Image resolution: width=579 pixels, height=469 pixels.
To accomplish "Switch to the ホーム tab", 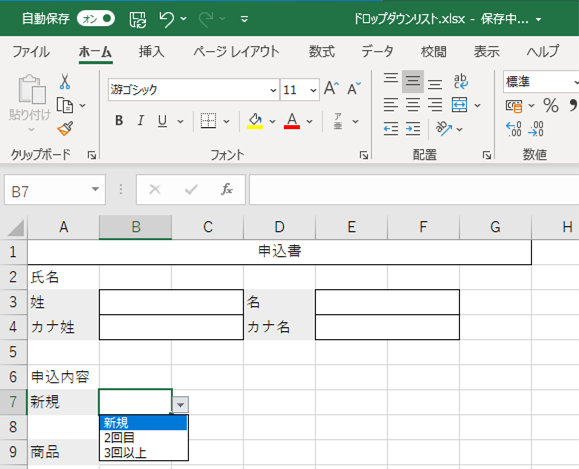I will point(95,52).
